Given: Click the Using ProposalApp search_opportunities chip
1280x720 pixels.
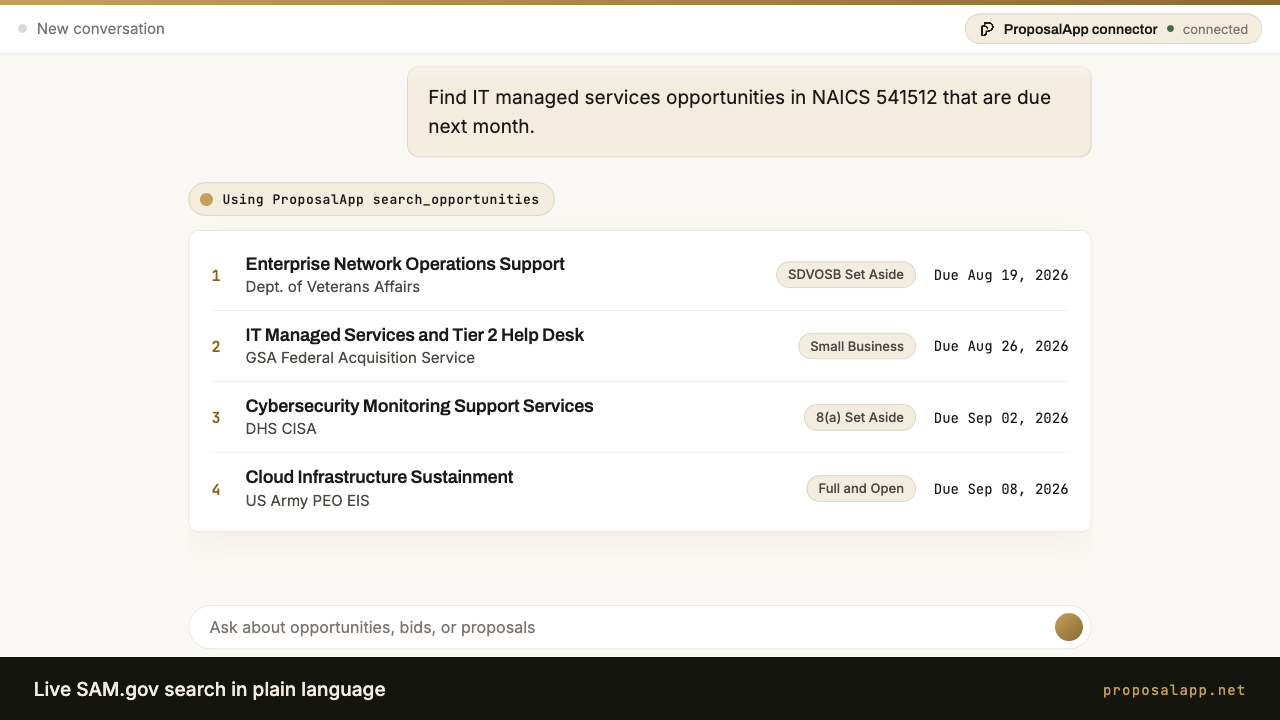Looking at the screenshot, I should point(371,199).
